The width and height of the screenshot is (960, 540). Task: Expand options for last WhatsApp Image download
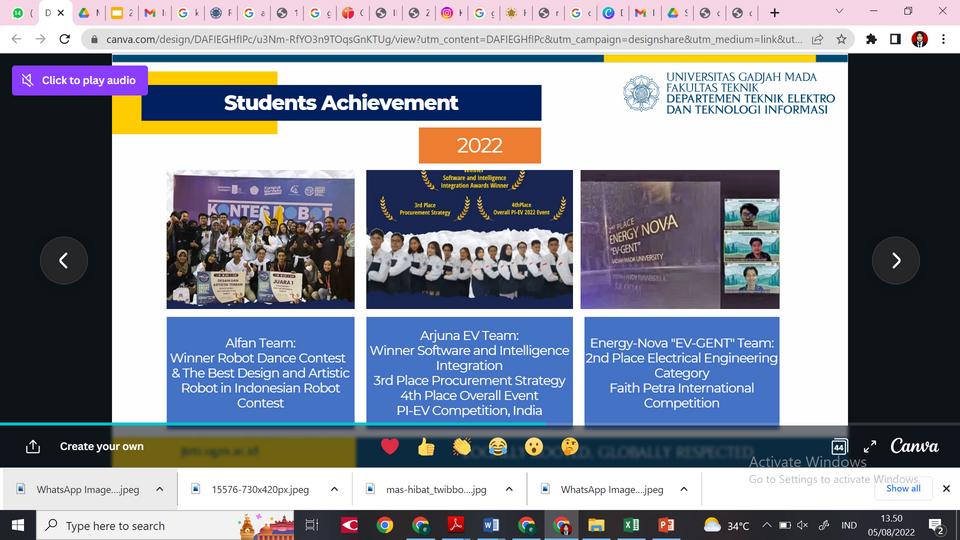click(x=684, y=489)
